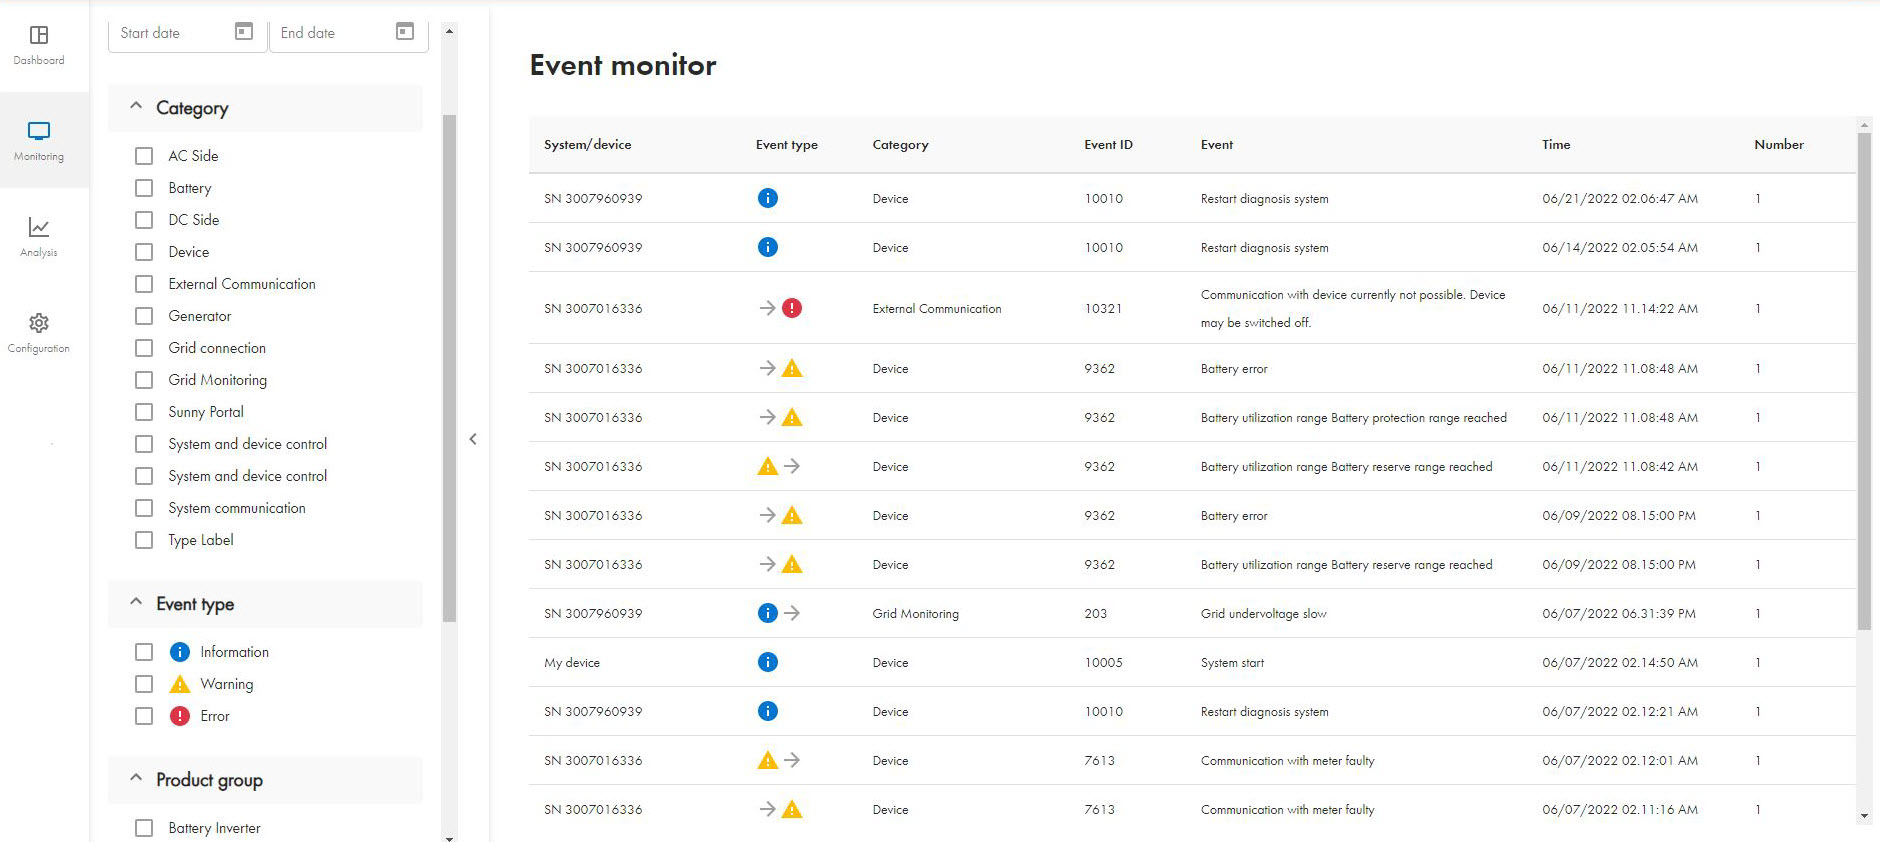1880x842 pixels.
Task: Open the Analysis chart icon
Action: pyautogui.click(x=39, y=228)
